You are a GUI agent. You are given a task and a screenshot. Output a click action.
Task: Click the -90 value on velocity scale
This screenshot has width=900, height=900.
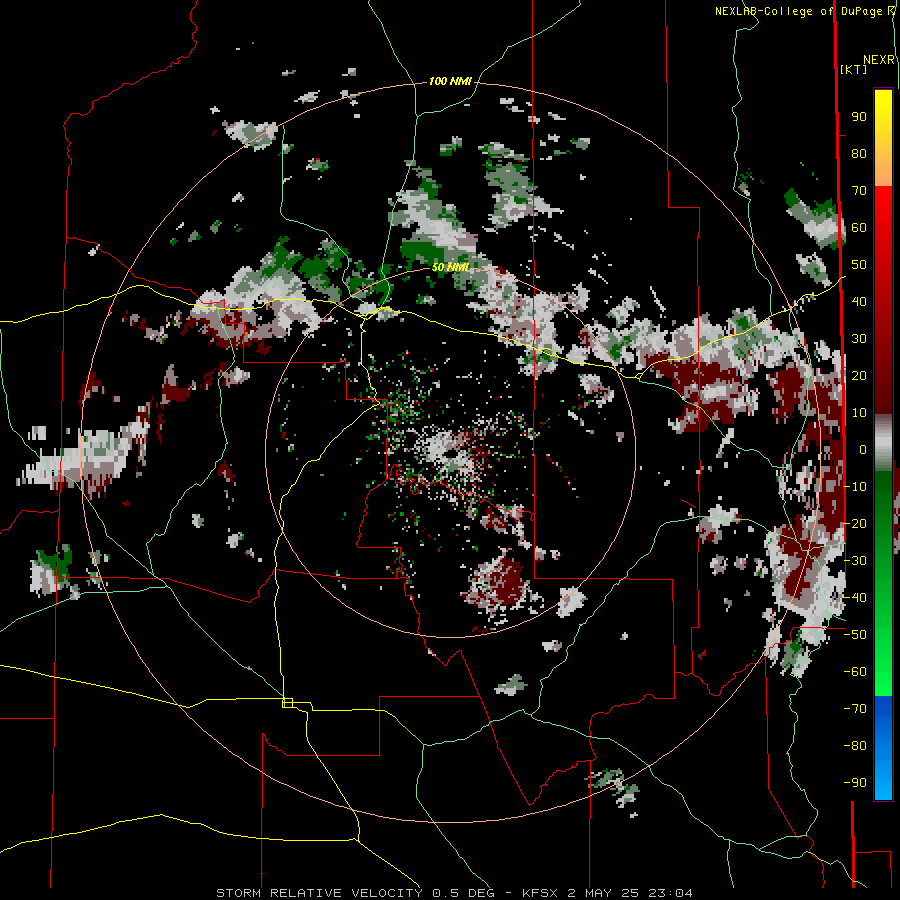[855, 783]
